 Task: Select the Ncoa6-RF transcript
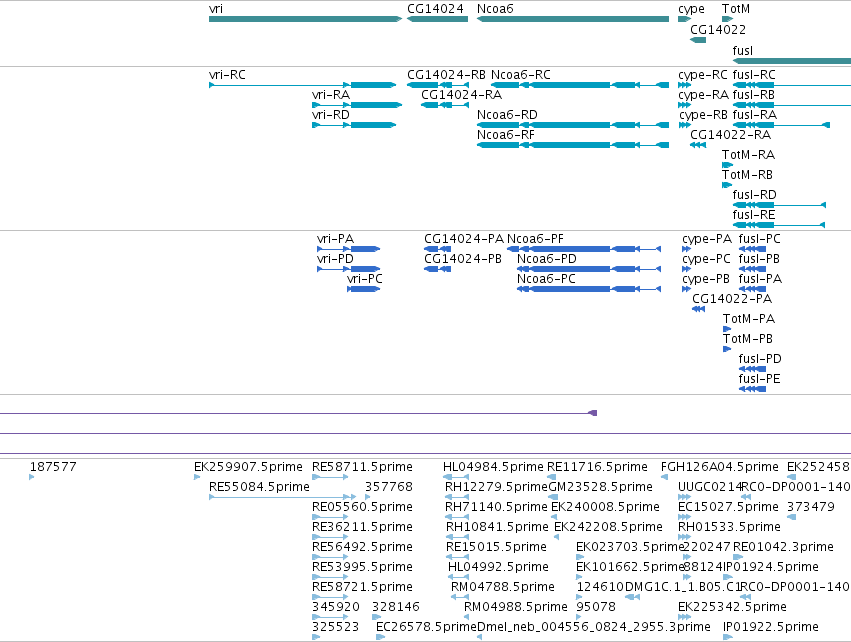click(x=573, y=145)
